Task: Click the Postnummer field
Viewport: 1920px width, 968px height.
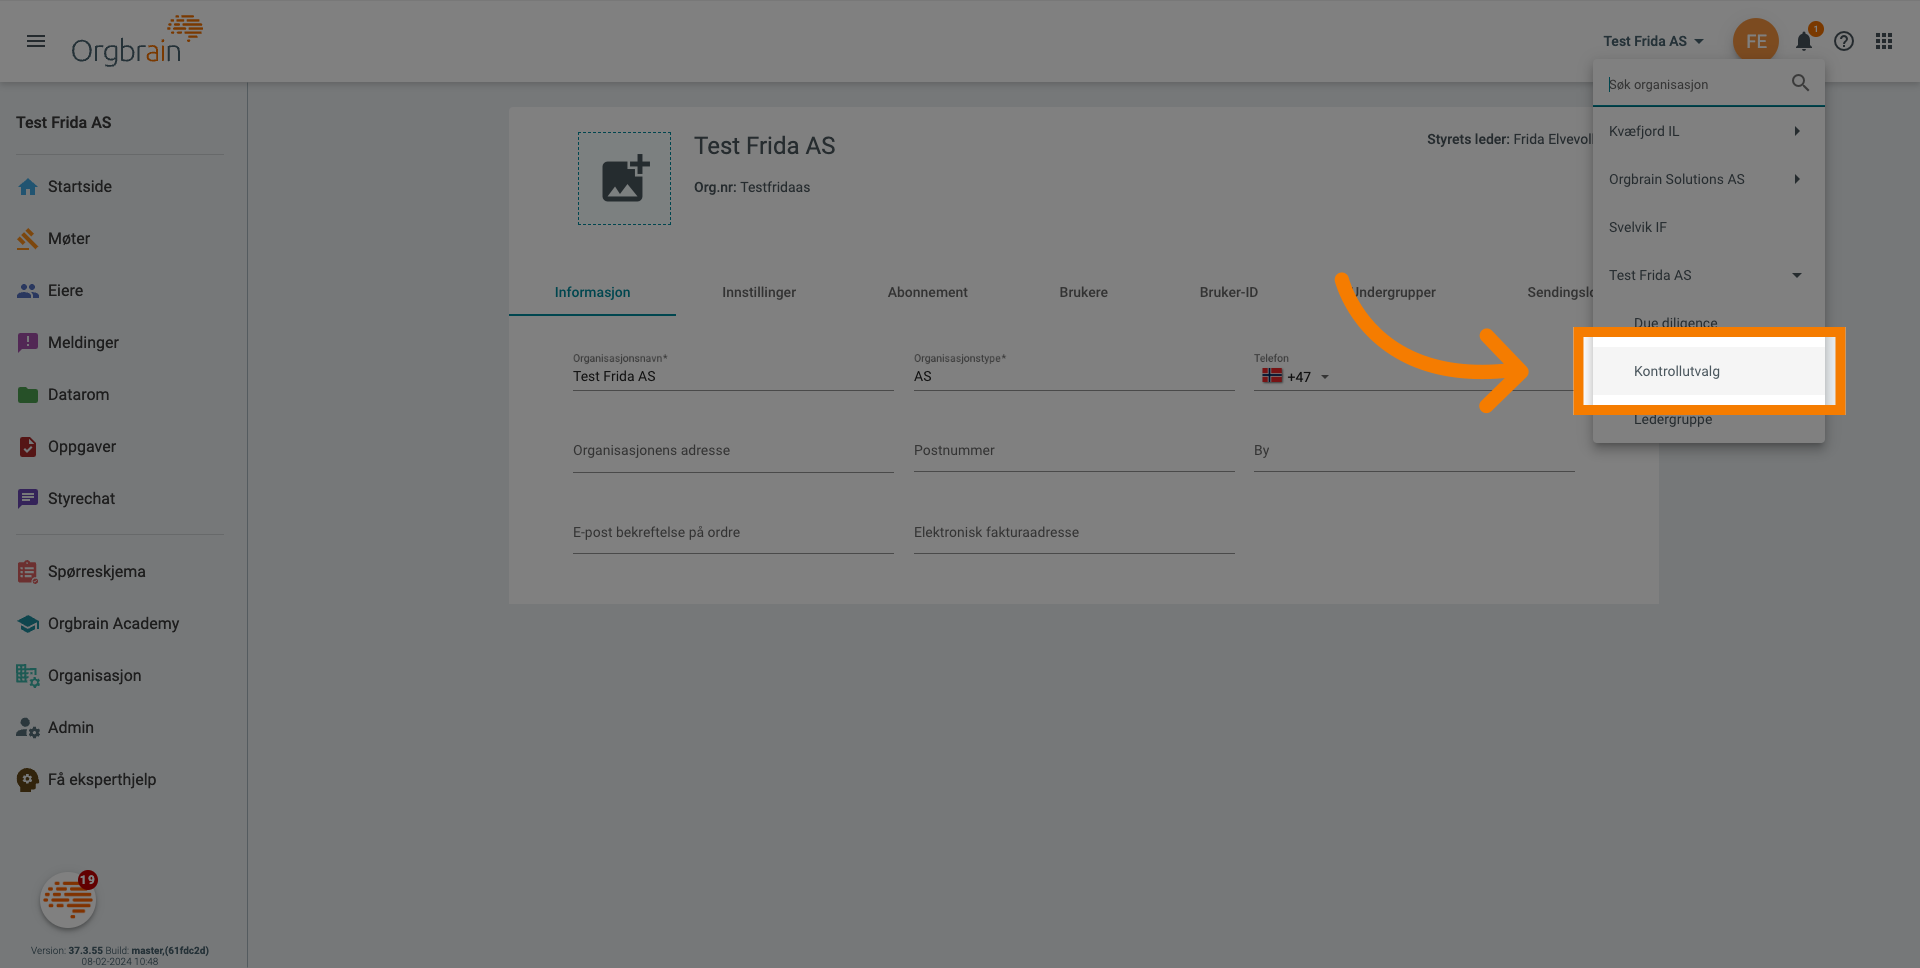Action: pyautogui.click(x=1074, y=451)
